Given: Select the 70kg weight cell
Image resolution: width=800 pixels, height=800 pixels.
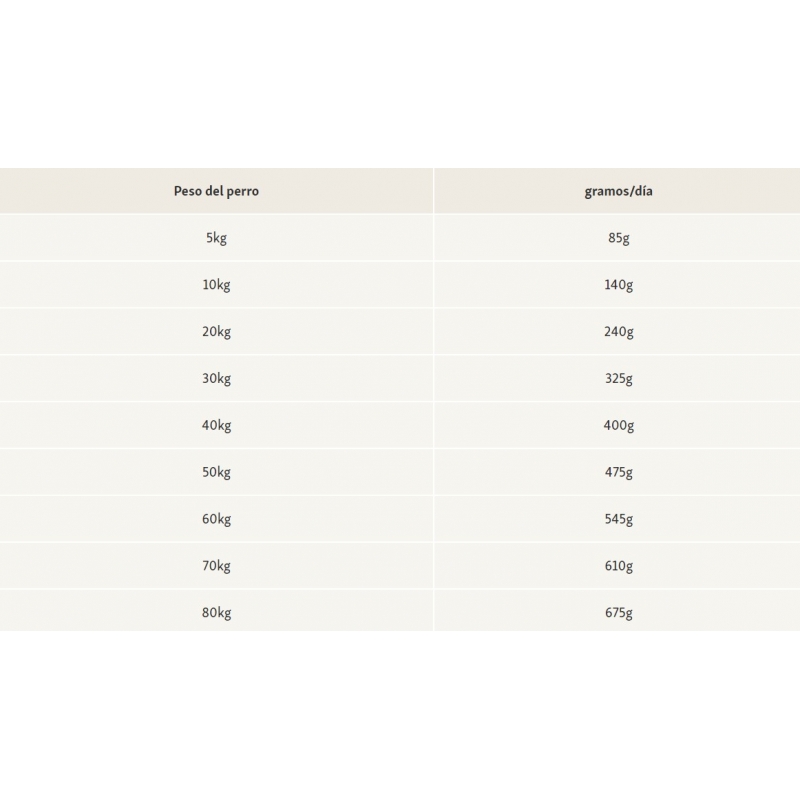Looking at the screenshot, I should pyautogui.click(x=216, y=567).
